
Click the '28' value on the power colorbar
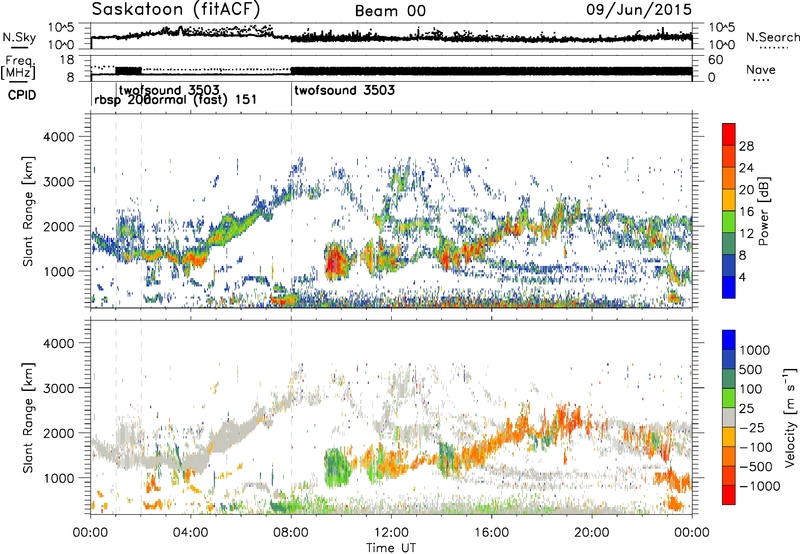(x=746, y=146)
